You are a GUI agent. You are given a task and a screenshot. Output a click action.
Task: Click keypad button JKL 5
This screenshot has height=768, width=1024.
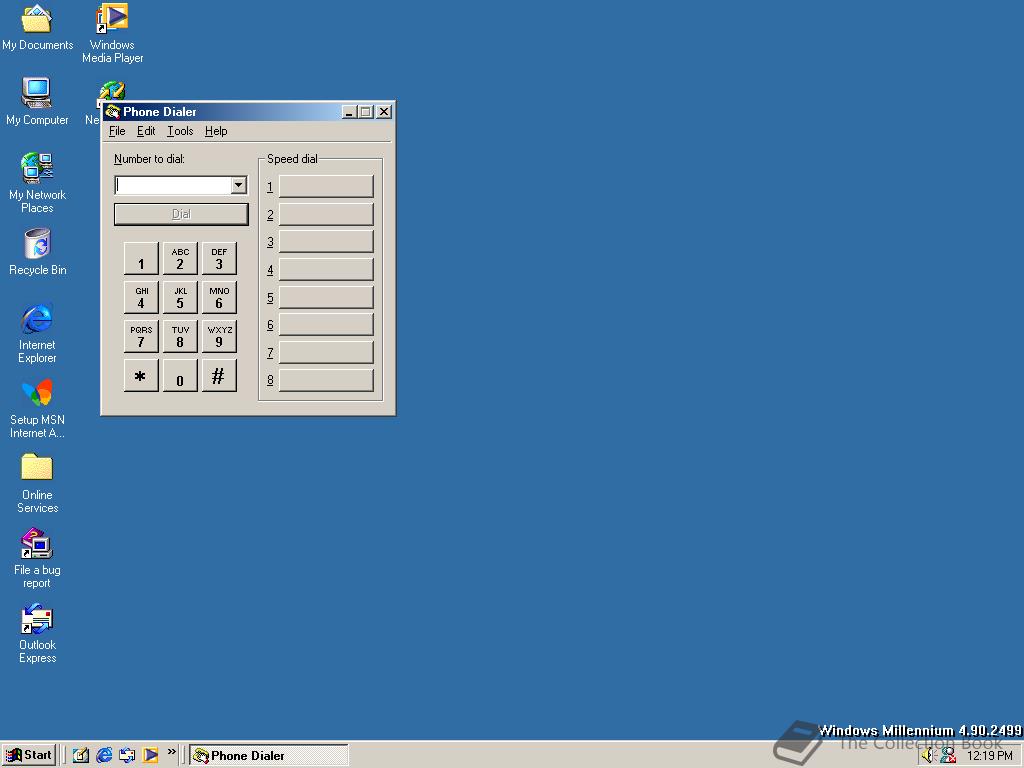pos(180,297)
